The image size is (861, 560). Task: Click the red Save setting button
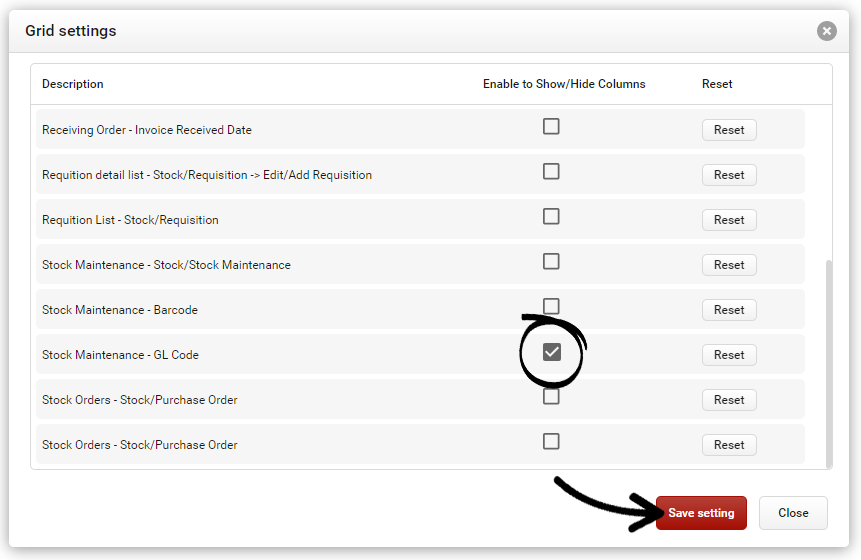click(x=701, y=513)
